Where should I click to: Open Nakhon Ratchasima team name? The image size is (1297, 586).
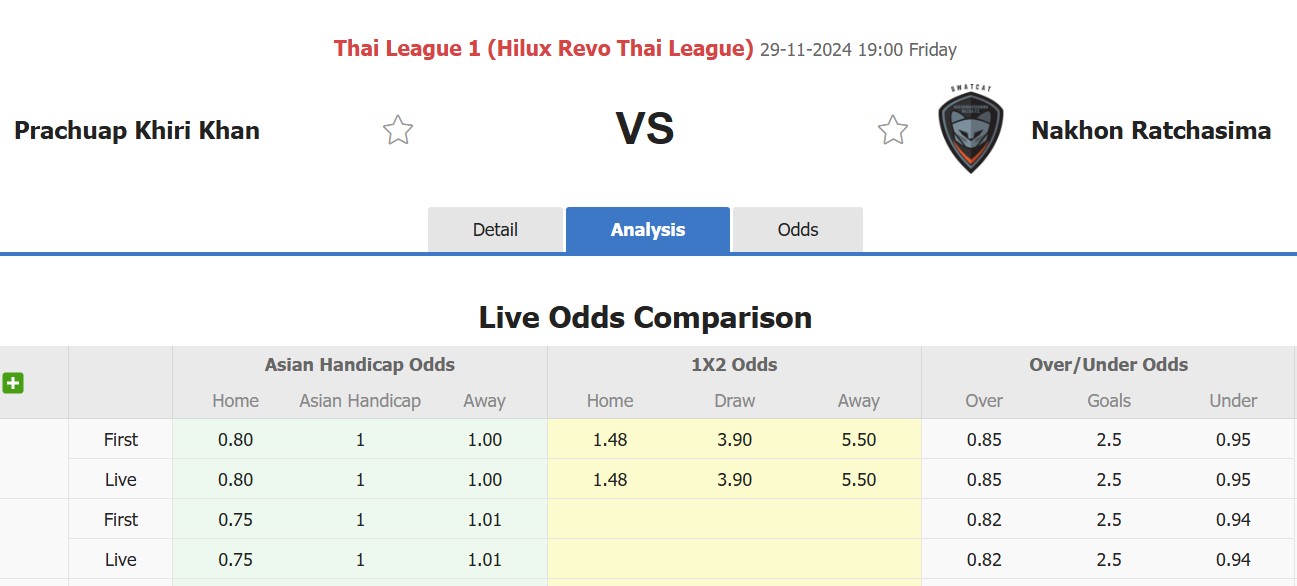coord(1151,130)
